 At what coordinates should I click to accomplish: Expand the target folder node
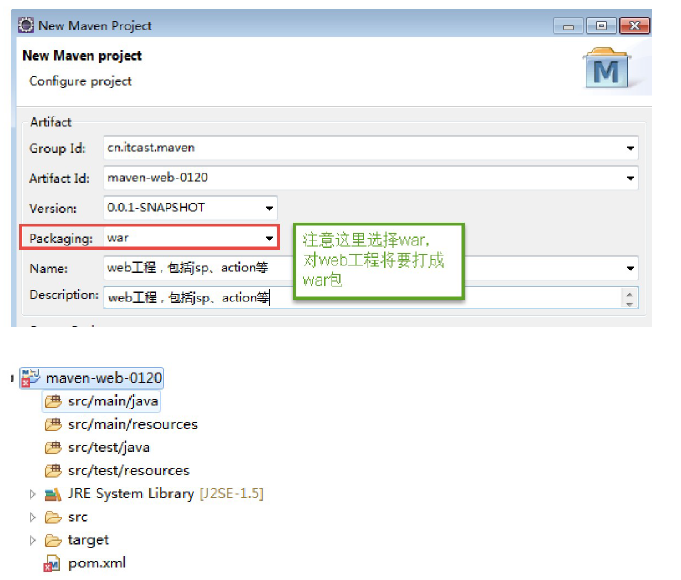pos(33,540)
